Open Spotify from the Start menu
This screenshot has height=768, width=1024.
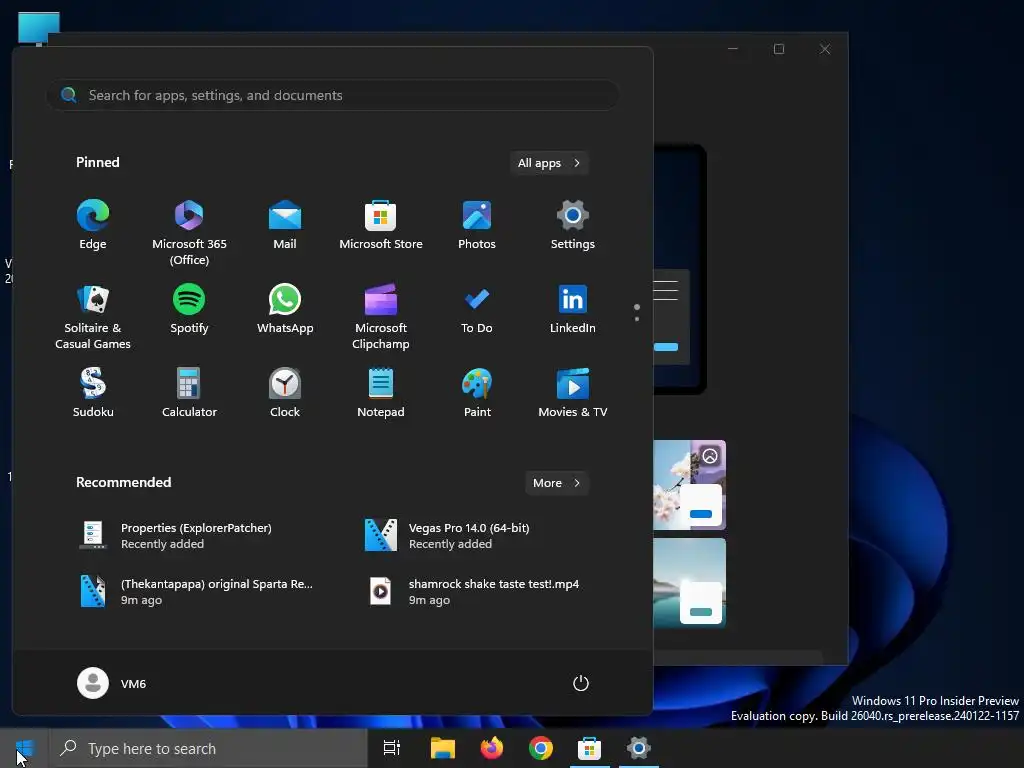click(189, 310)
